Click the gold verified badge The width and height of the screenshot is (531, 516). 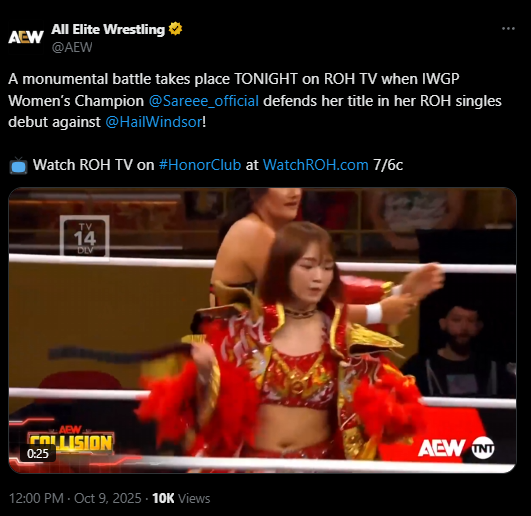pyautogui.click(x=175, y=29)
